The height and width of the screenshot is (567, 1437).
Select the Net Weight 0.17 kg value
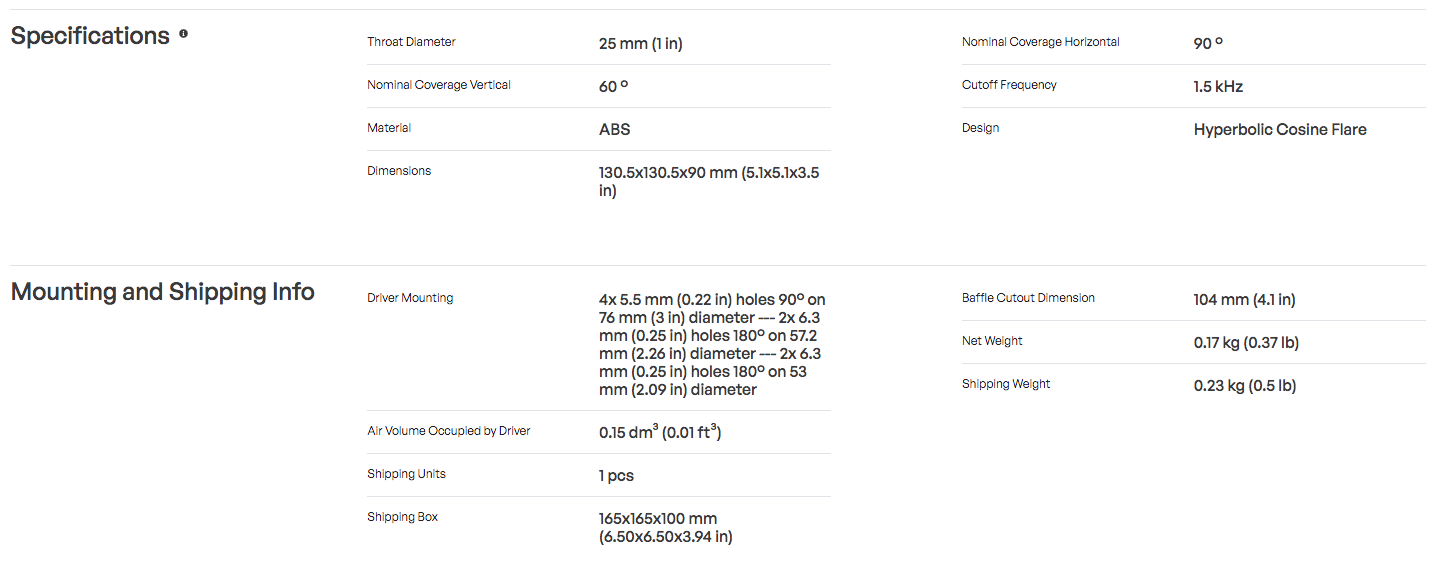[x=1246, y=343]
